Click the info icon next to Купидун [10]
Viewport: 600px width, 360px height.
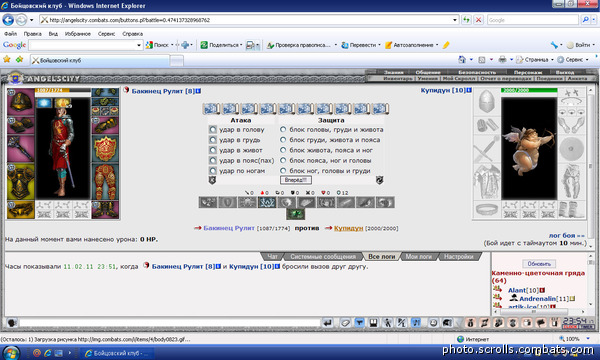[469, 90]
